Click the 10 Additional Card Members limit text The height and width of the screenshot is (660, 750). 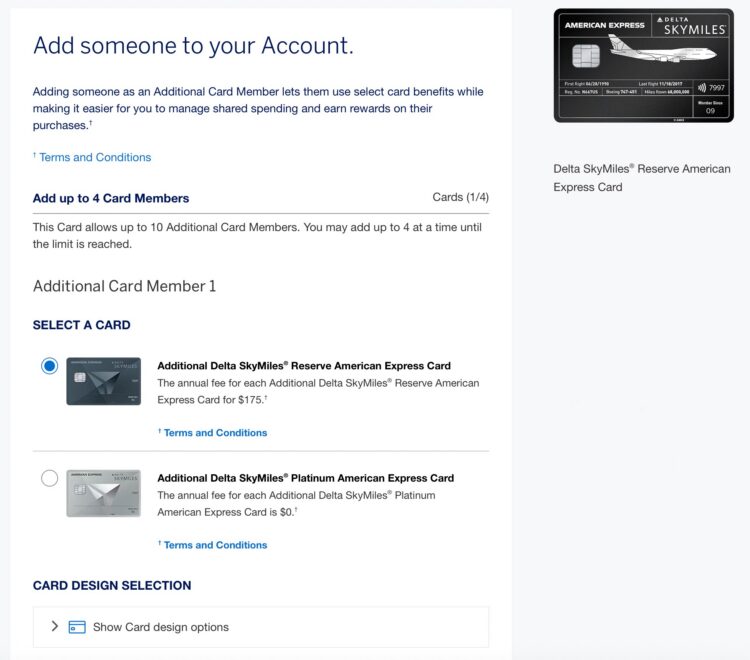point(257,236)
